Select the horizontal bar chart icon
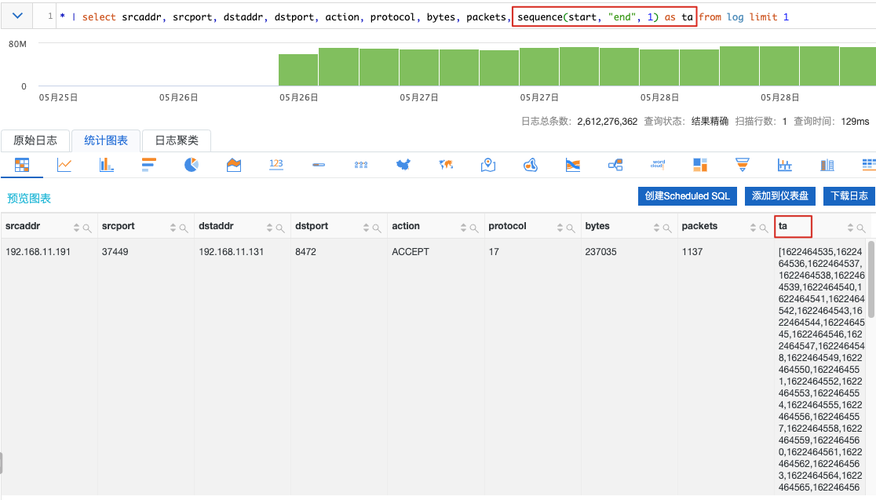The height and width of the screenshot is (500, 876). (149, 165)
